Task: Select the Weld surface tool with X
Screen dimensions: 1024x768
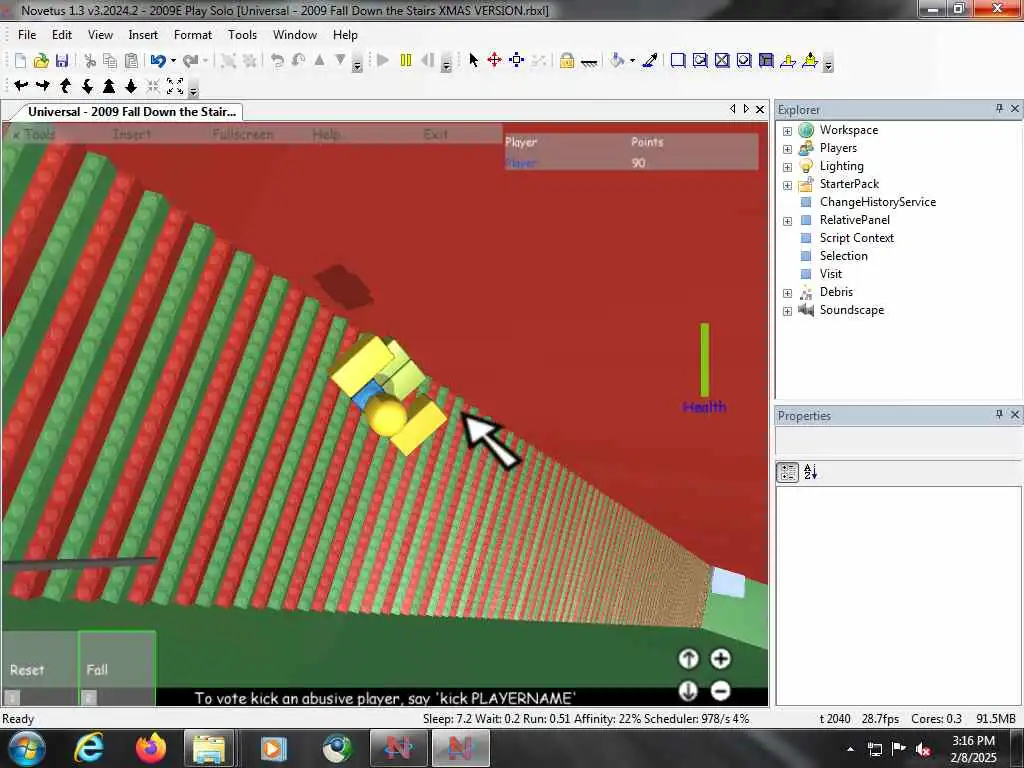Action: pos(722,61)
